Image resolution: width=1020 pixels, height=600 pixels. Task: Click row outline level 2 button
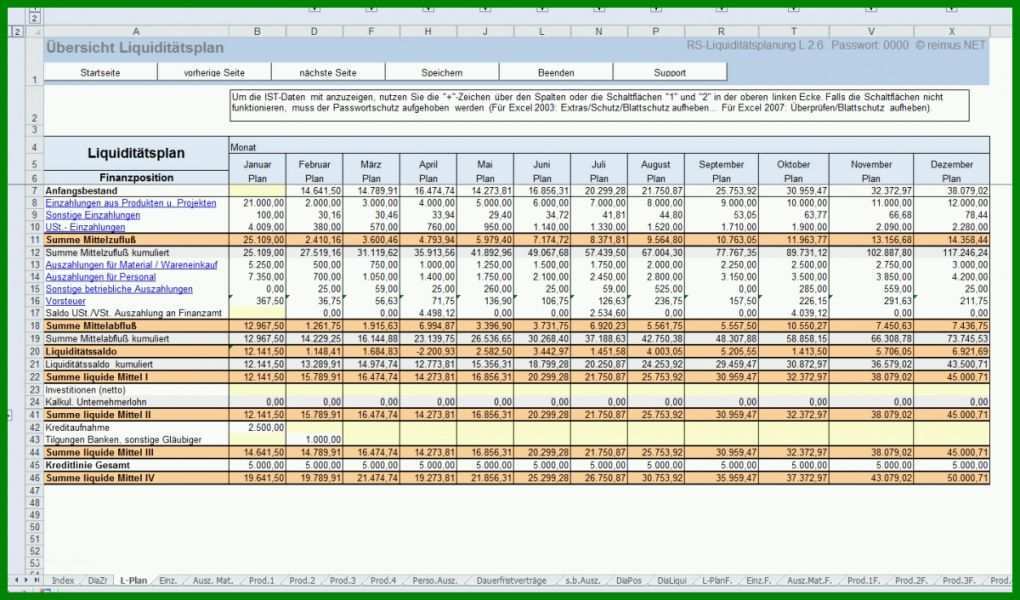click(x=16, y=32)
